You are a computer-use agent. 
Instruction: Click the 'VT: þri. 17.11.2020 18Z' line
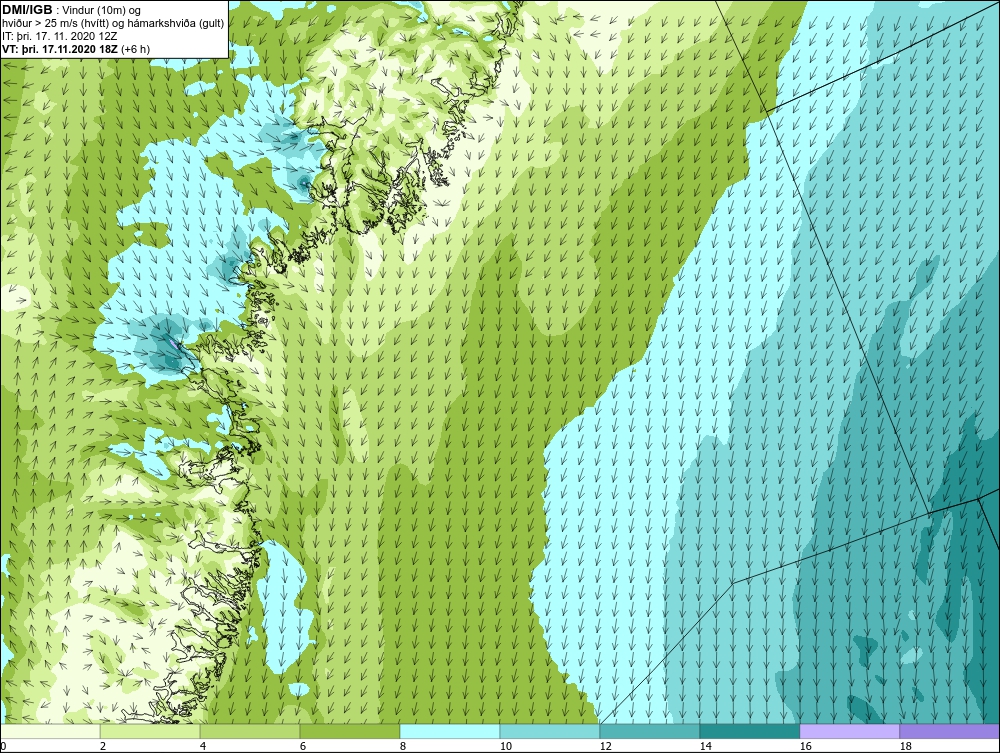coord(76,48)
